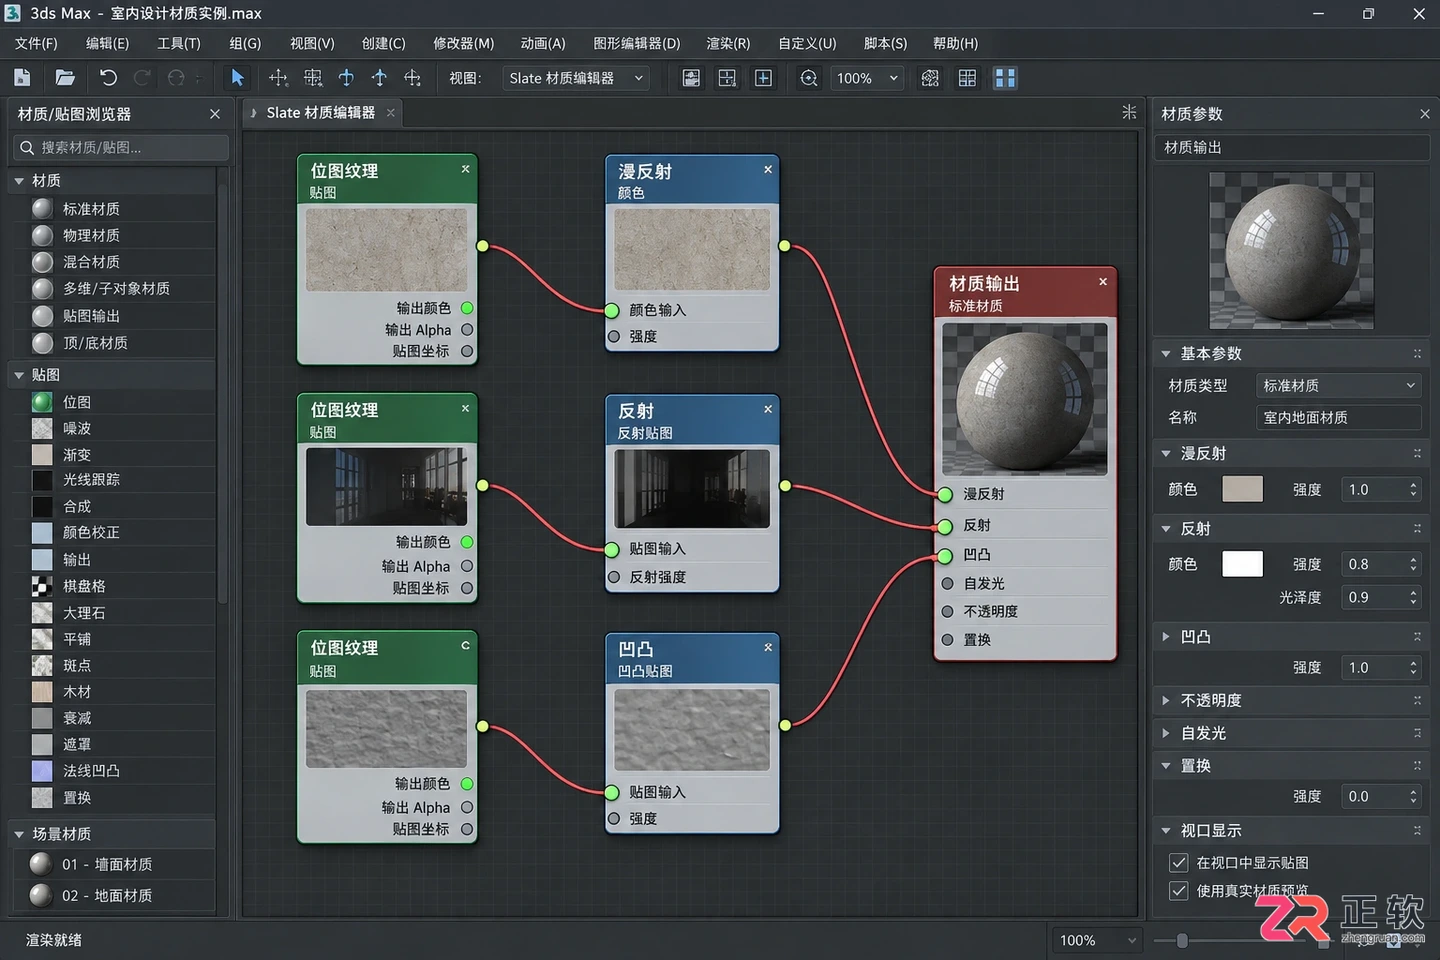Select scene material 02 - 地面材质
Screen dimensions: 1440x960
click(x=112, y=895)
